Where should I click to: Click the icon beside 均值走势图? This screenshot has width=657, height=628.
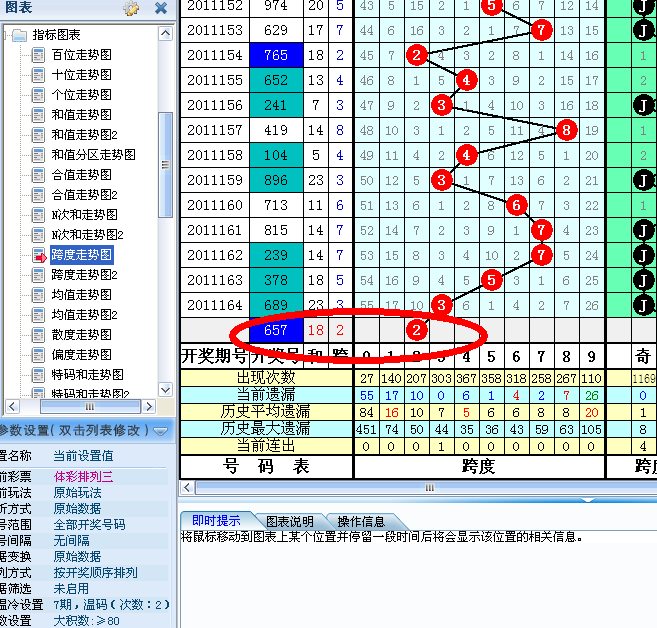tap(39, 295)
